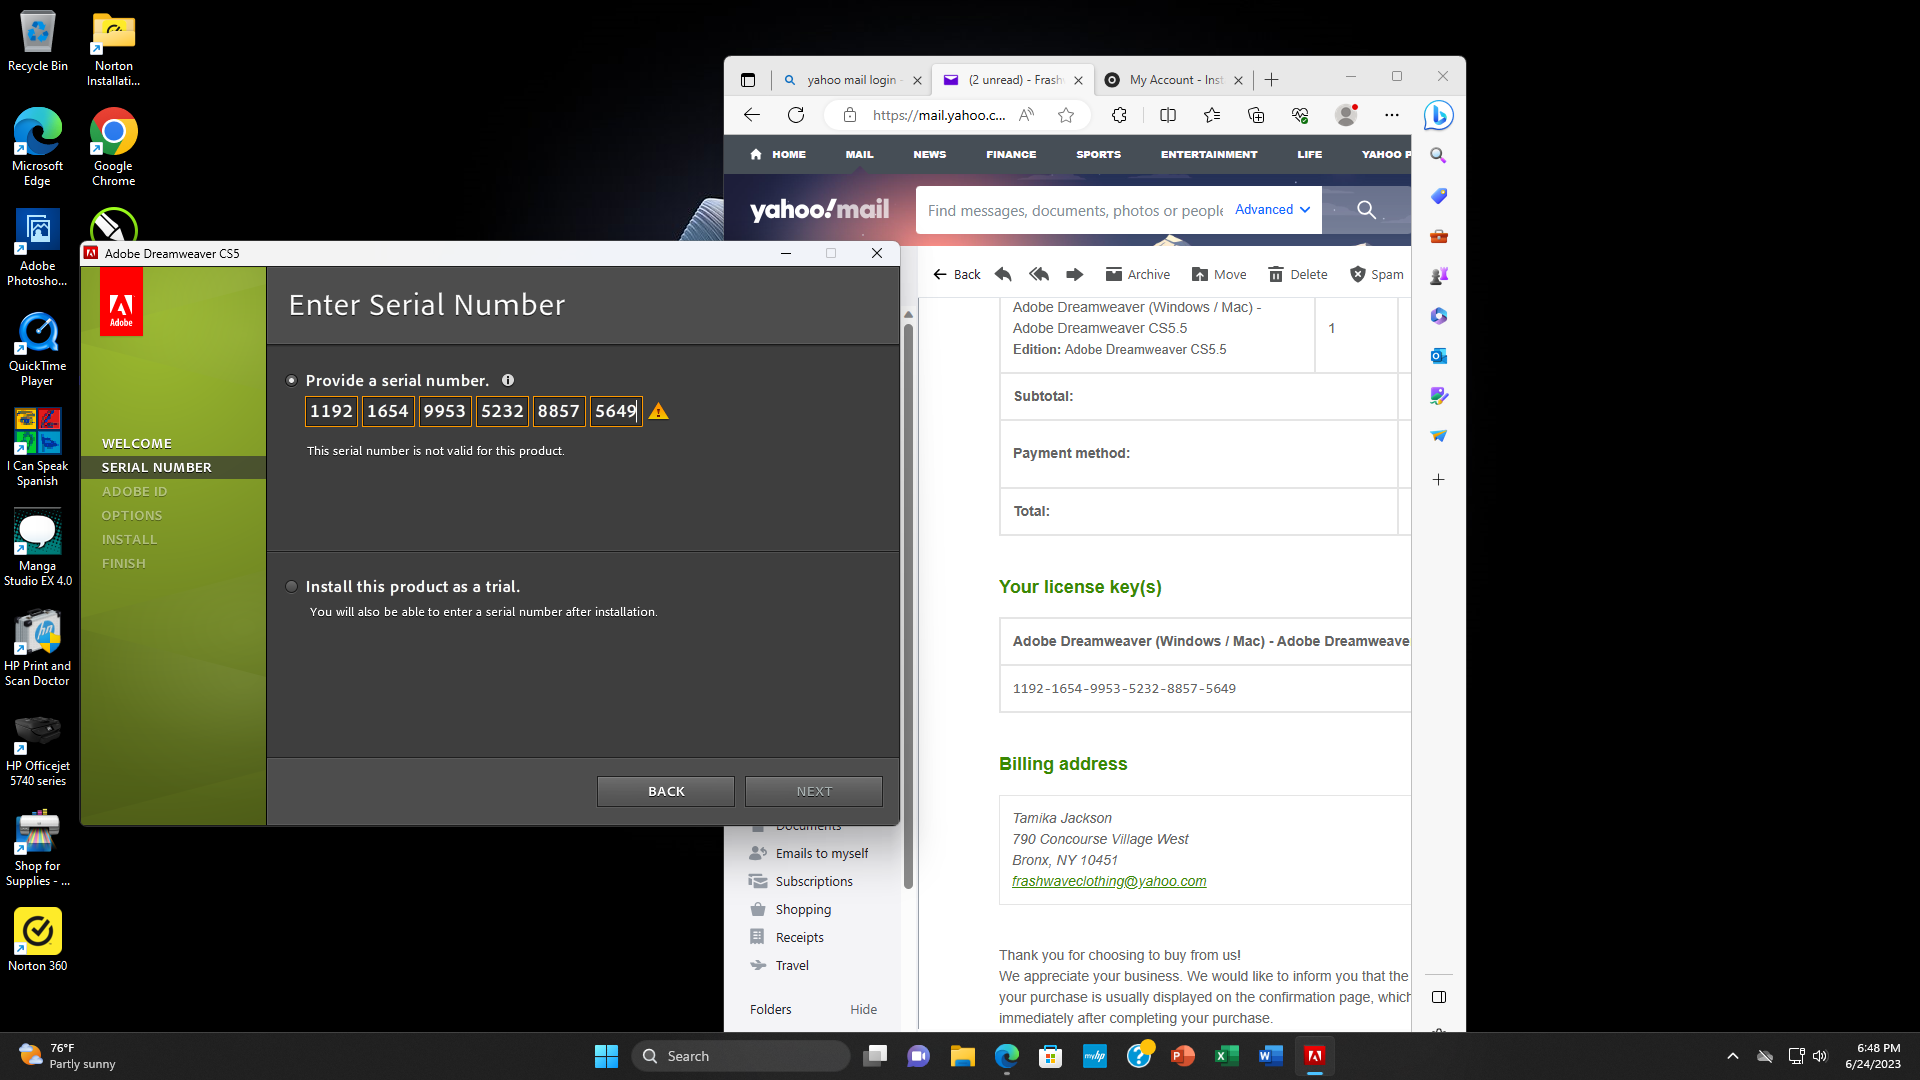
Task: Click the BACK button in installer
Action: (x=666, y=791)
